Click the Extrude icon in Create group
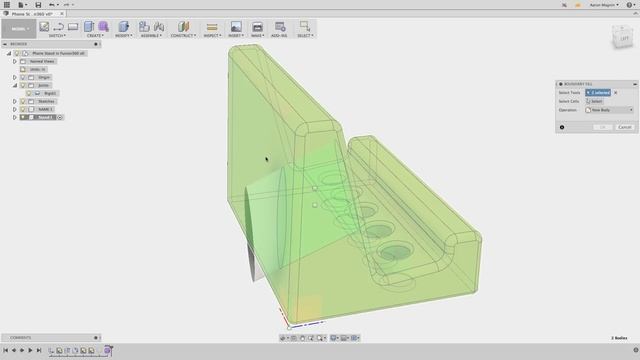The height and width of the screenshot is (360, 640). [x=89, y=27]
